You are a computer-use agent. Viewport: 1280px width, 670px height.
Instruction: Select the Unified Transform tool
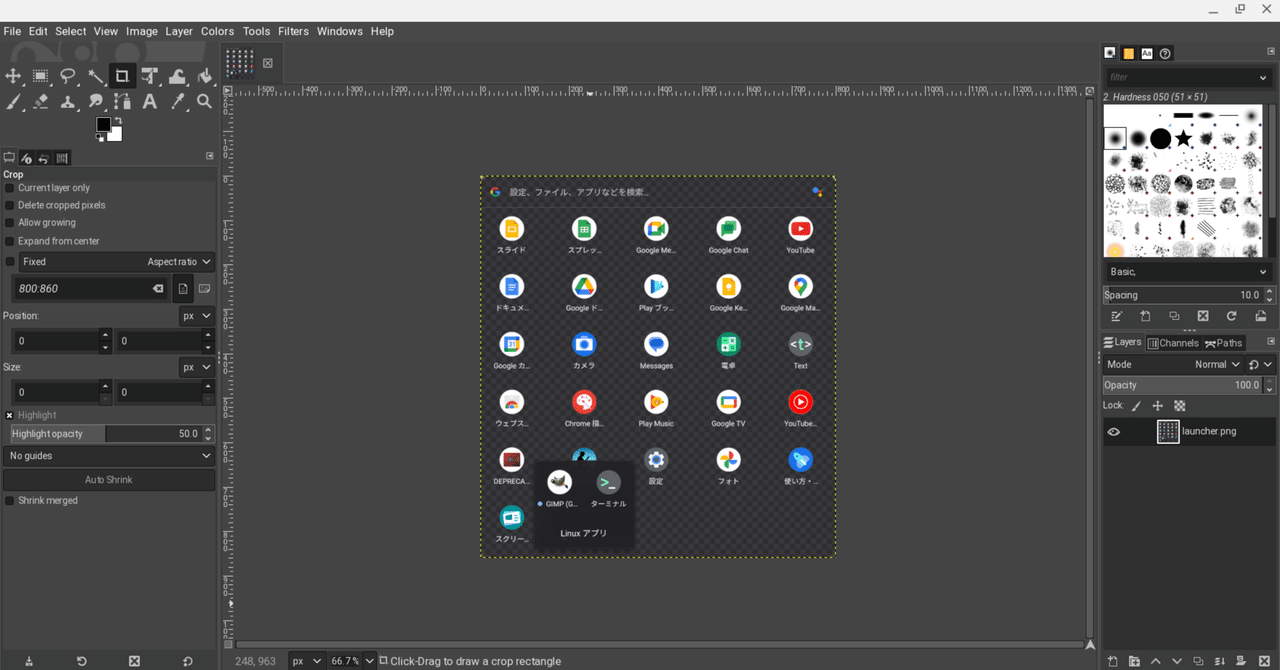click(150, 76)
